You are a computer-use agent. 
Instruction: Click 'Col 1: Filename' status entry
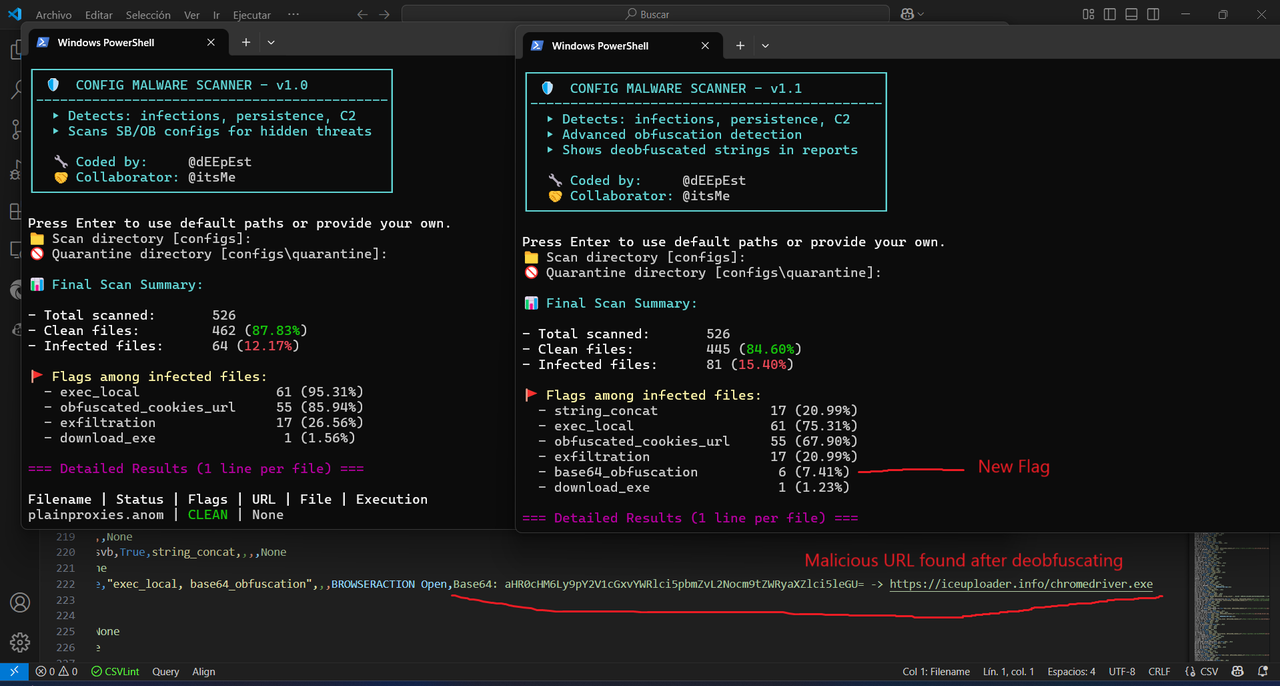936,672
